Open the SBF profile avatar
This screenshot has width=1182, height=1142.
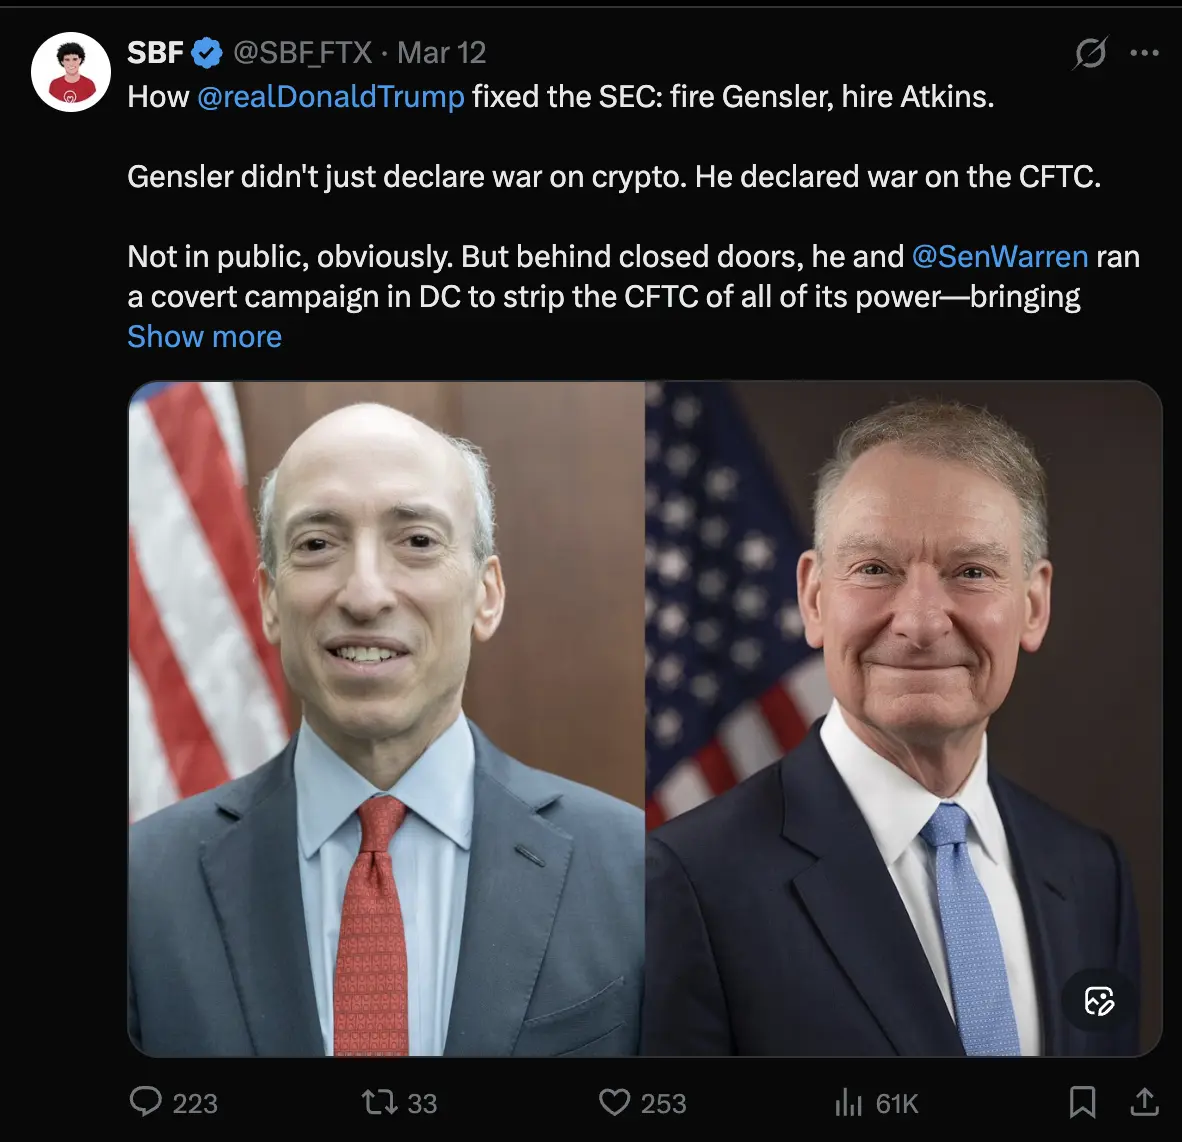click(70, 71)
